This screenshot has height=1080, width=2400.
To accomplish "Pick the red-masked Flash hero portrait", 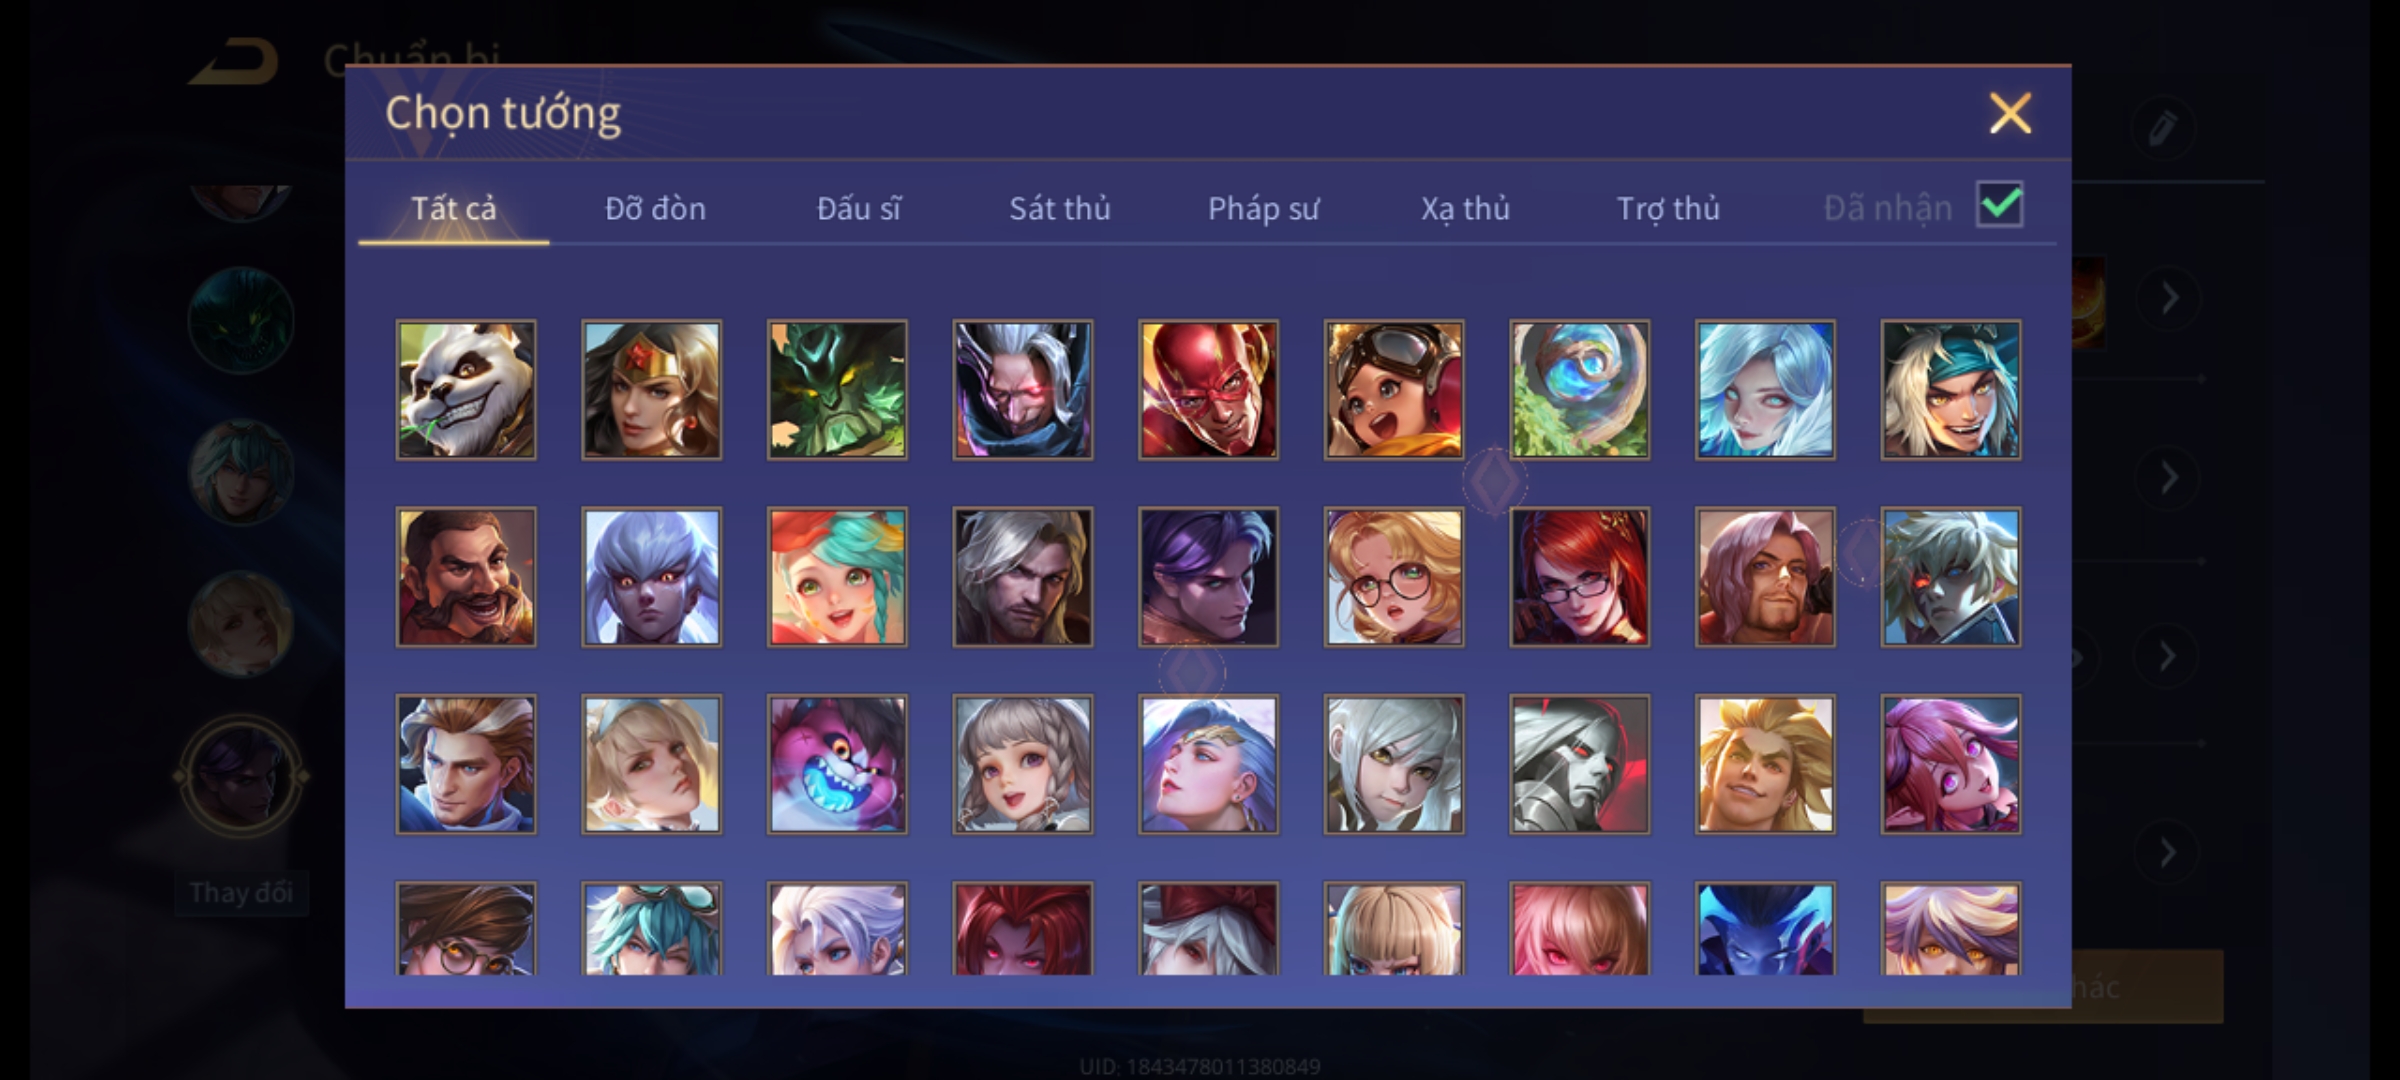I will tap(1208, 390).
